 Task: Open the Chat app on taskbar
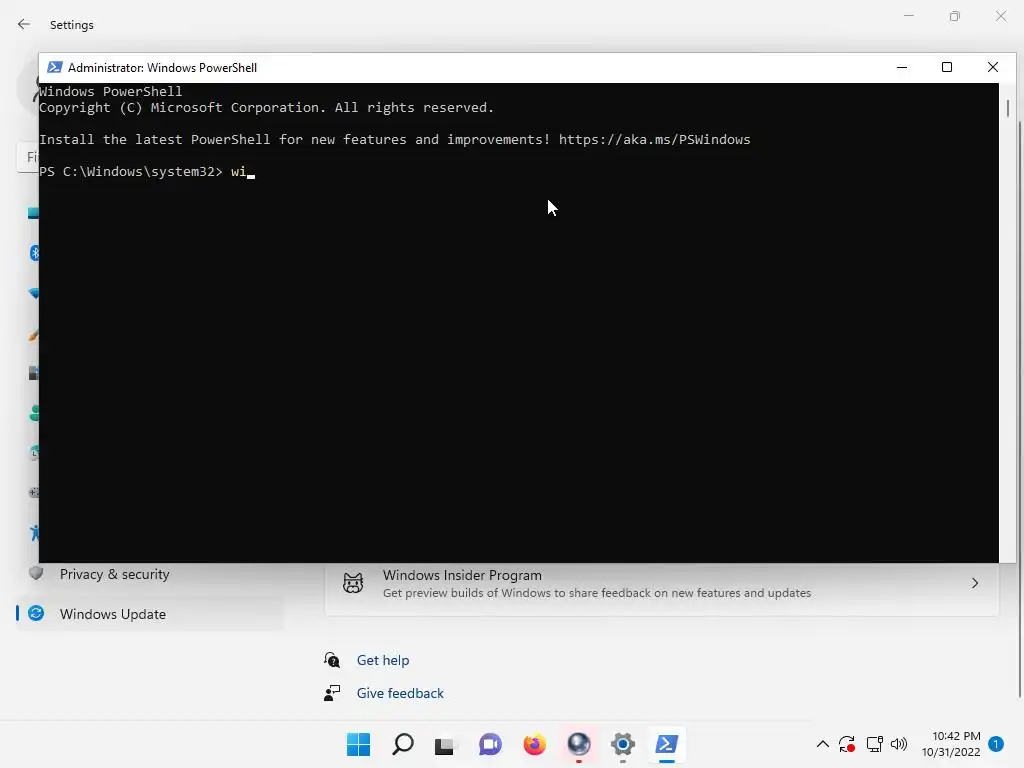point(490,744)
